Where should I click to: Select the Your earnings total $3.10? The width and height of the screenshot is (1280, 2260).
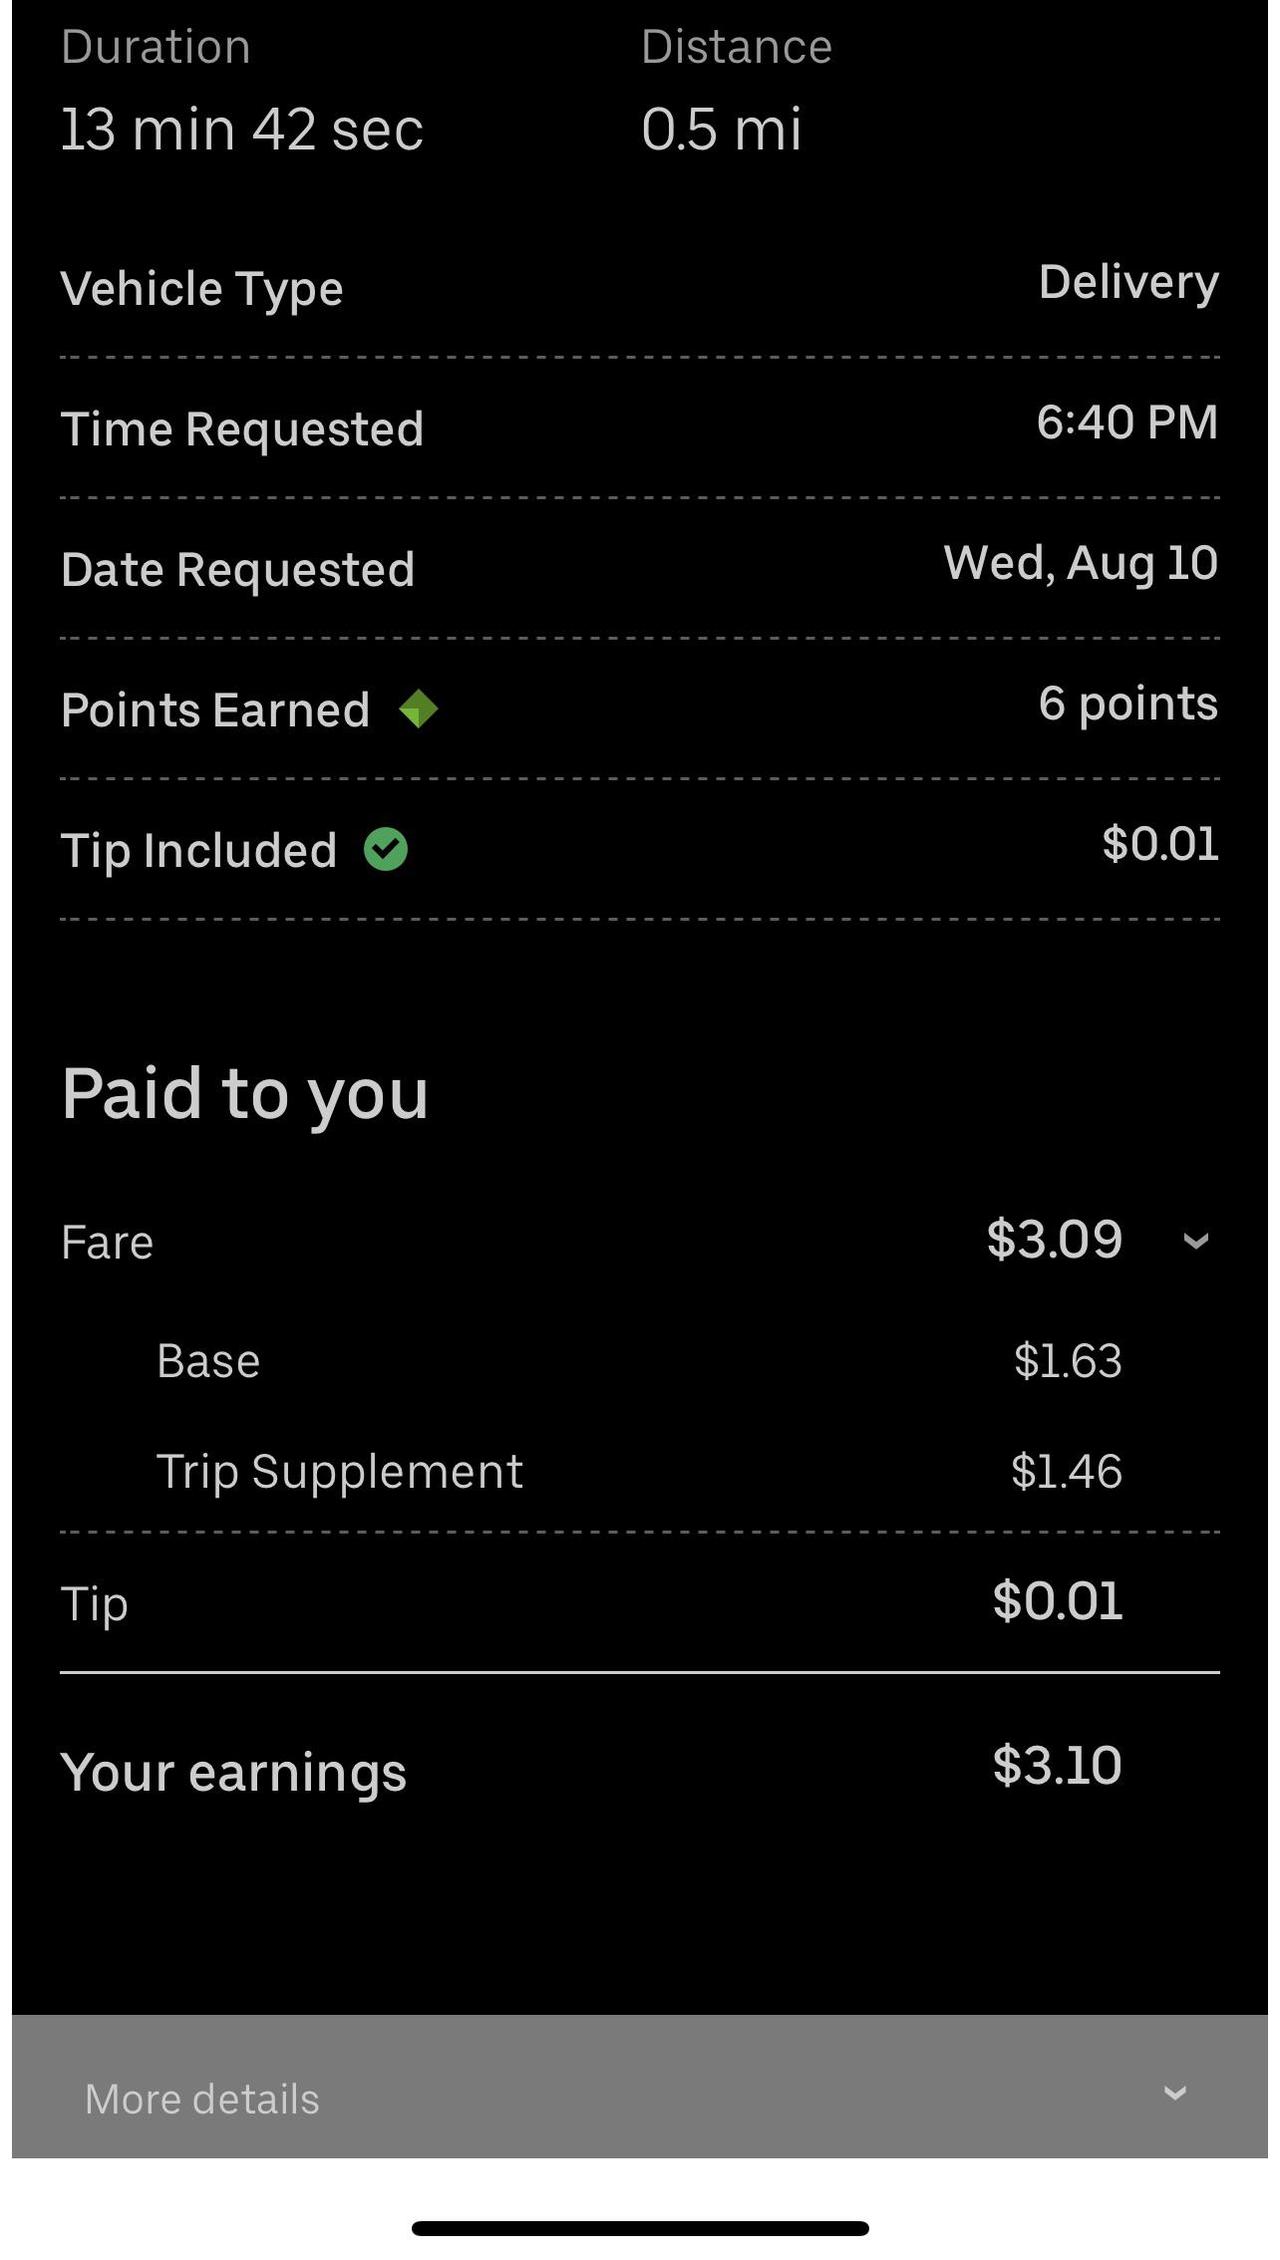tap(1057, 1765)
